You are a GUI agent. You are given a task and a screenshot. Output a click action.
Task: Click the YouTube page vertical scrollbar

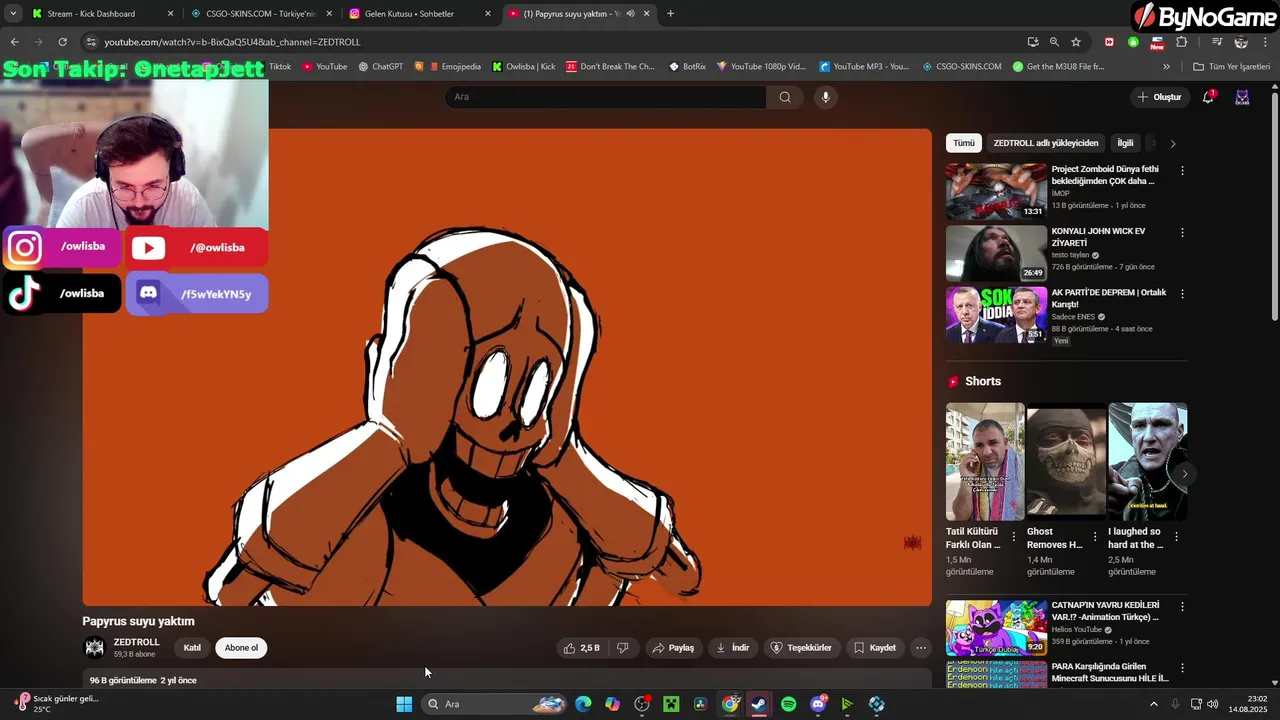[x=1274, y=205]
